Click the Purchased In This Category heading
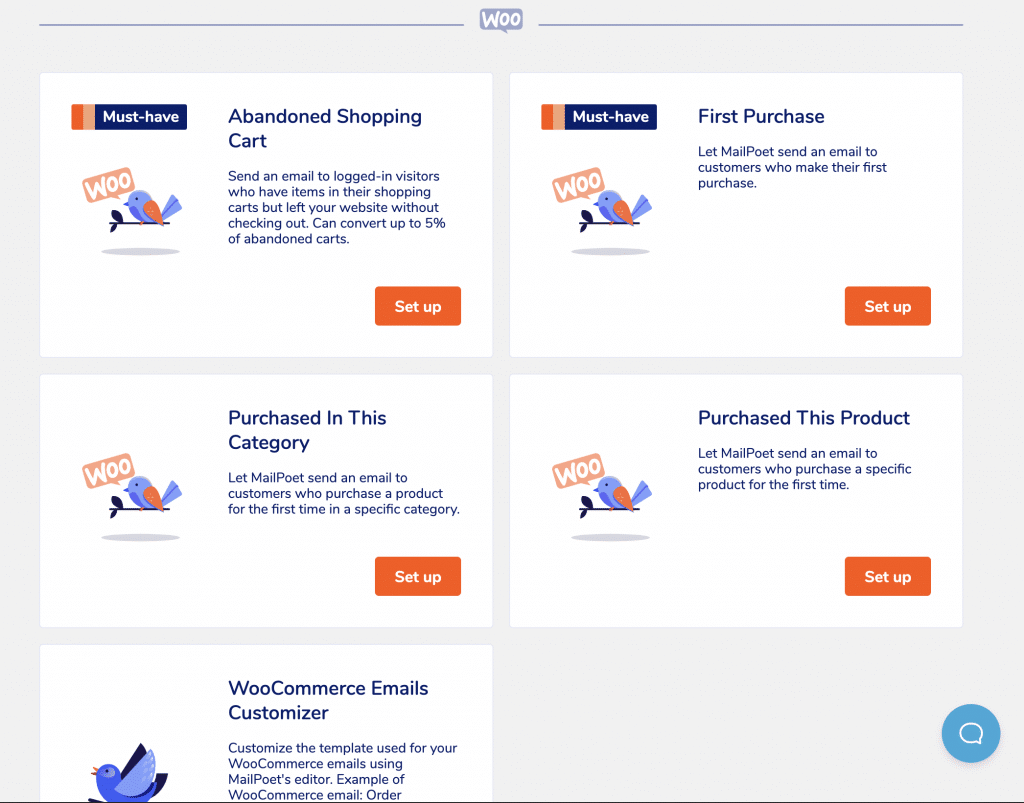The width and height of the screenshot is (1024, 803). pos(307,430)
